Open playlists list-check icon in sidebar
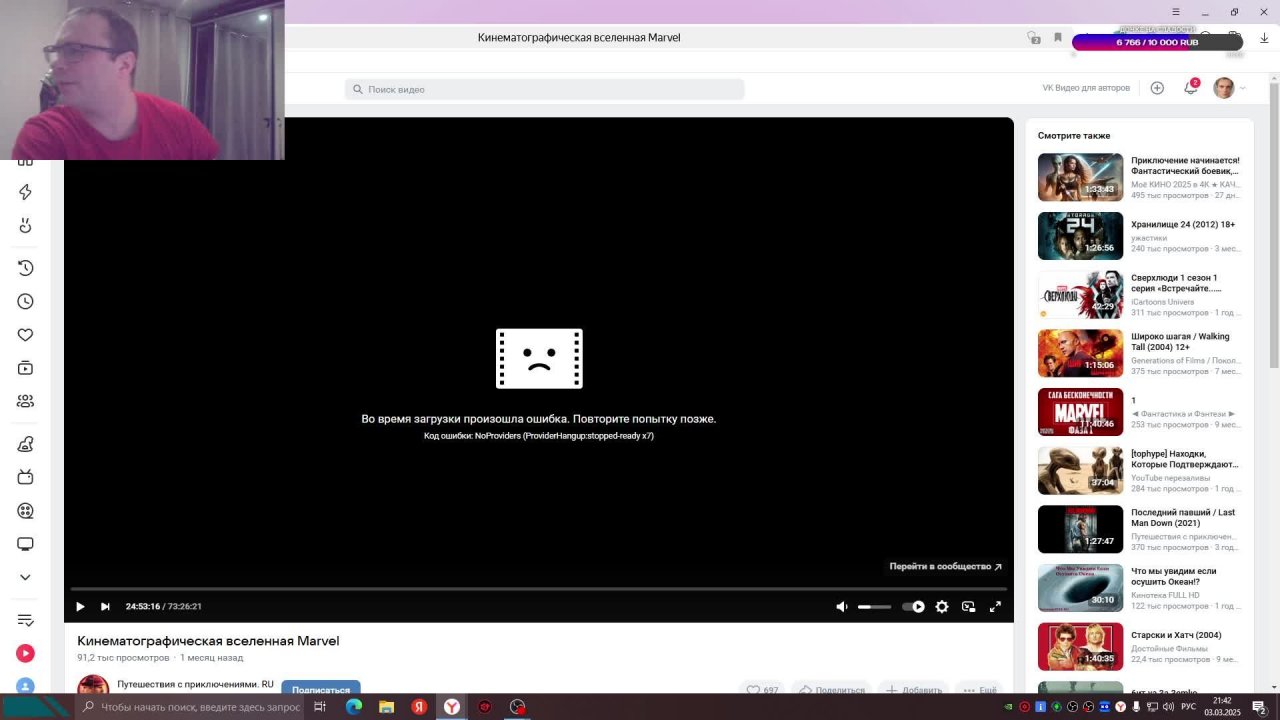The height and width of the screenshot is (720, 1280). click(x=26, y=620)
